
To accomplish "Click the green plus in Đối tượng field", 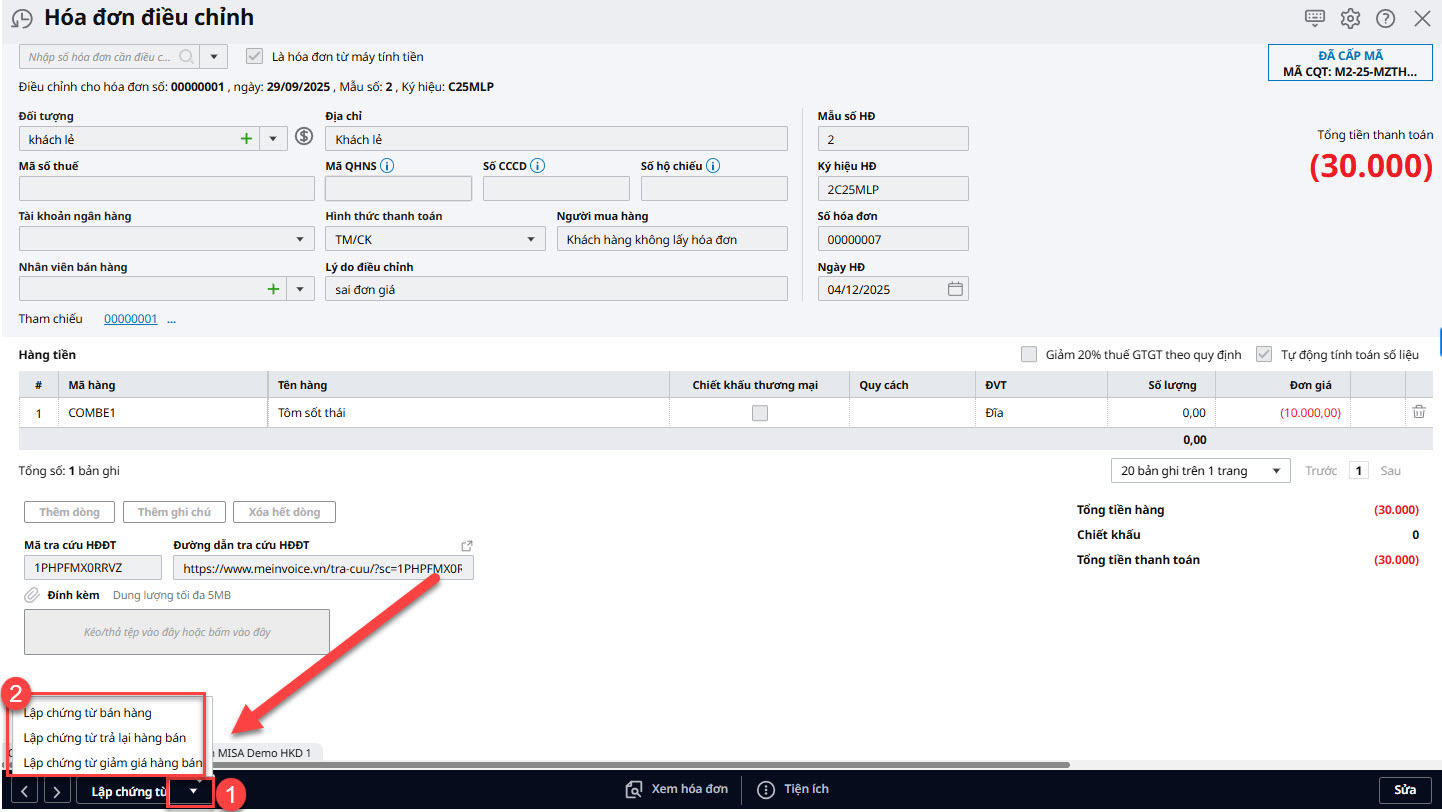I will click(x=246, y=139).
